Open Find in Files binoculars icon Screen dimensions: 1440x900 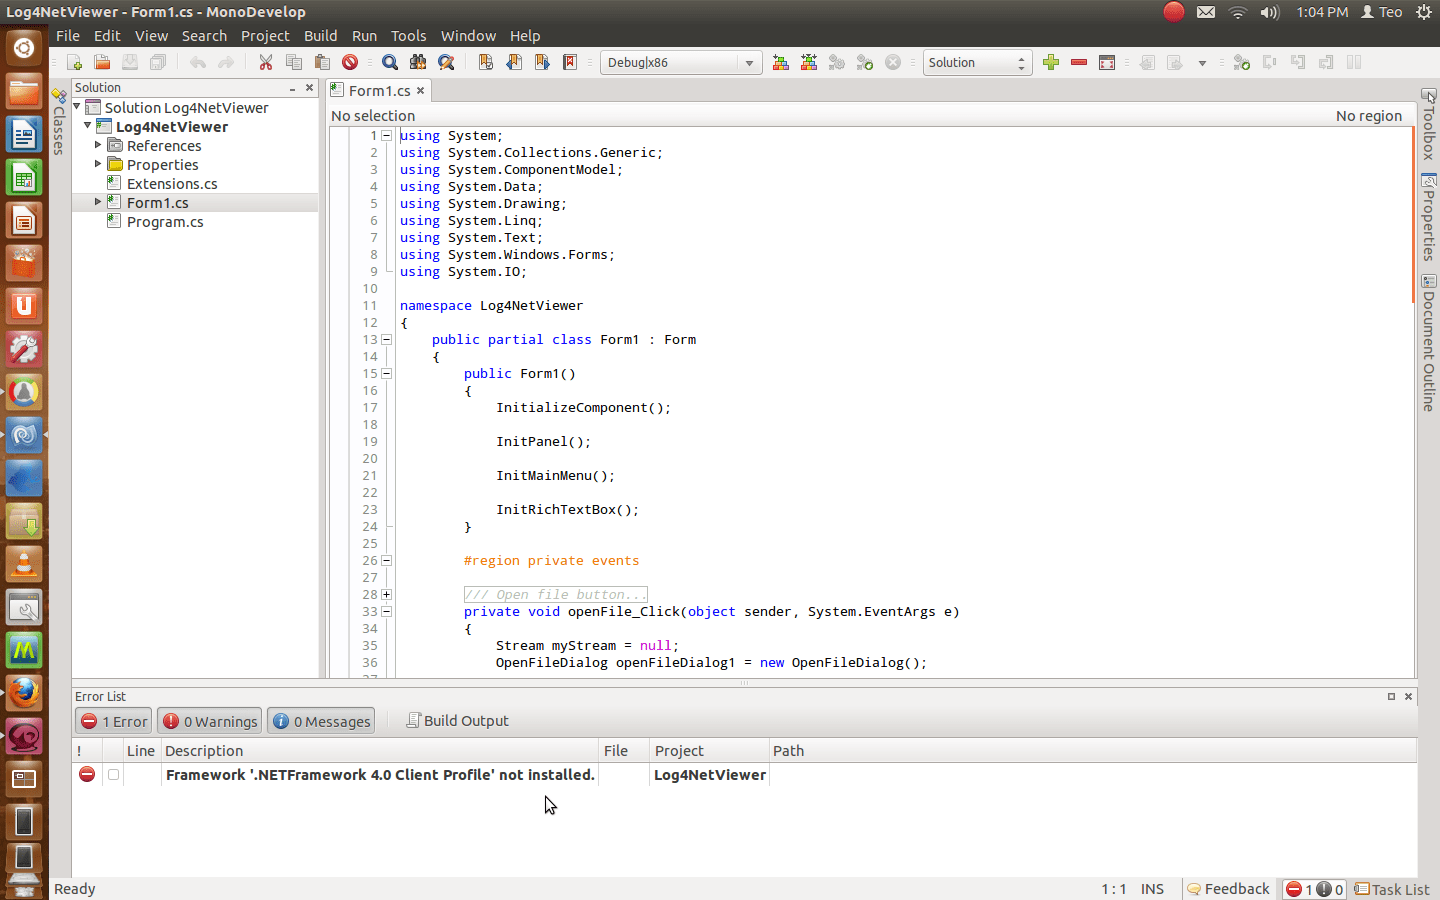click(x=418, y=62)
